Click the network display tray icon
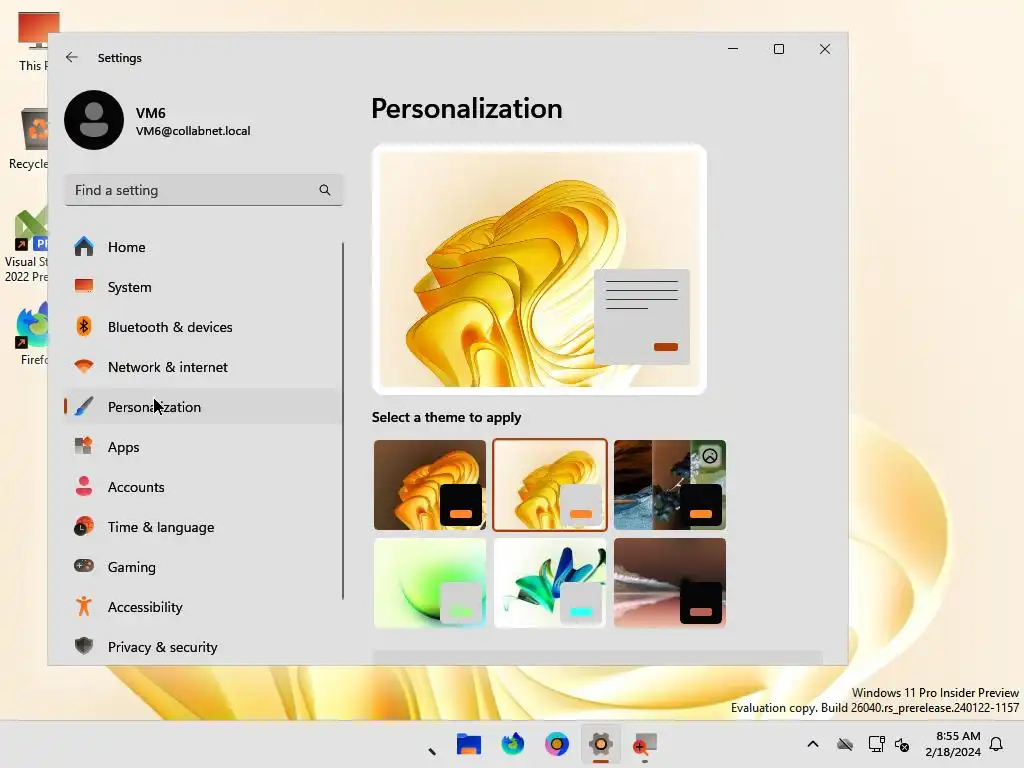The image size is (1024, 768). pos(876,744)
